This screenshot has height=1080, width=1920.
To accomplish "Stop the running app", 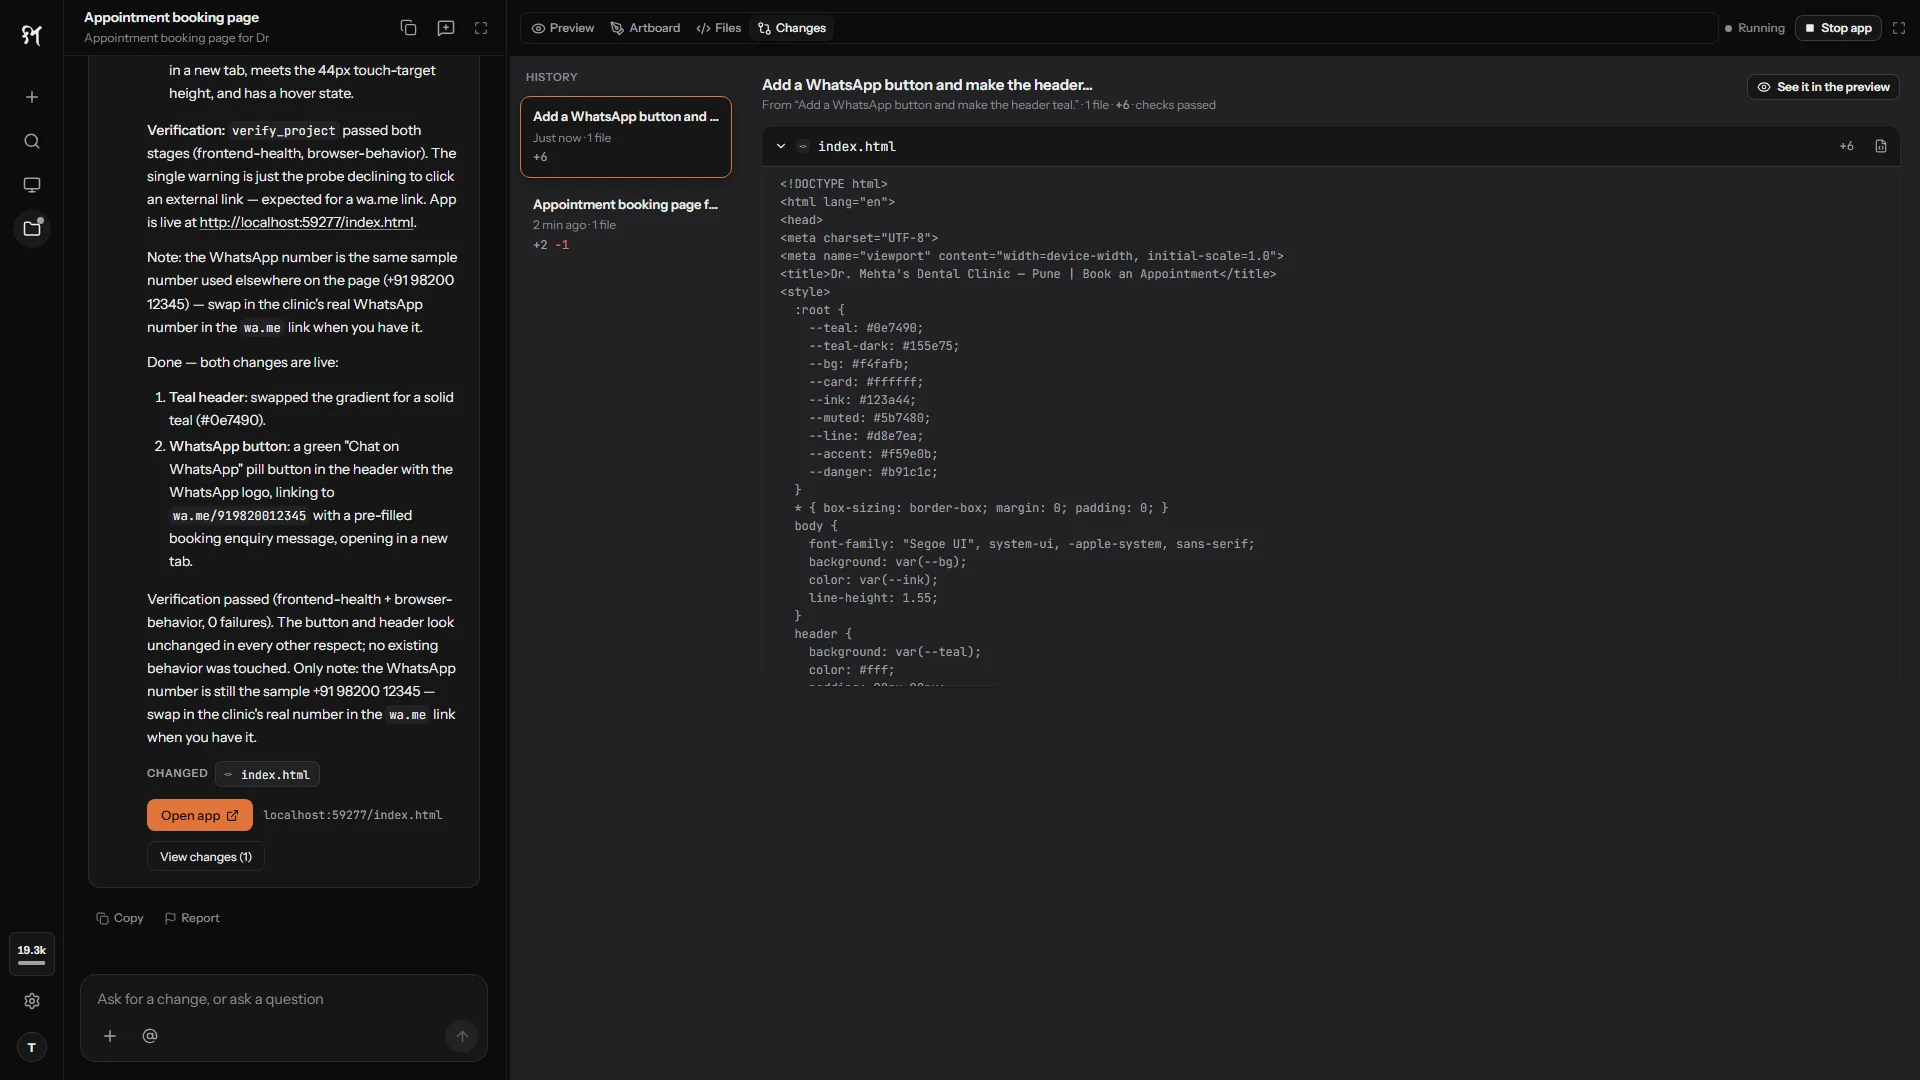I will [x=1838, y=28].
